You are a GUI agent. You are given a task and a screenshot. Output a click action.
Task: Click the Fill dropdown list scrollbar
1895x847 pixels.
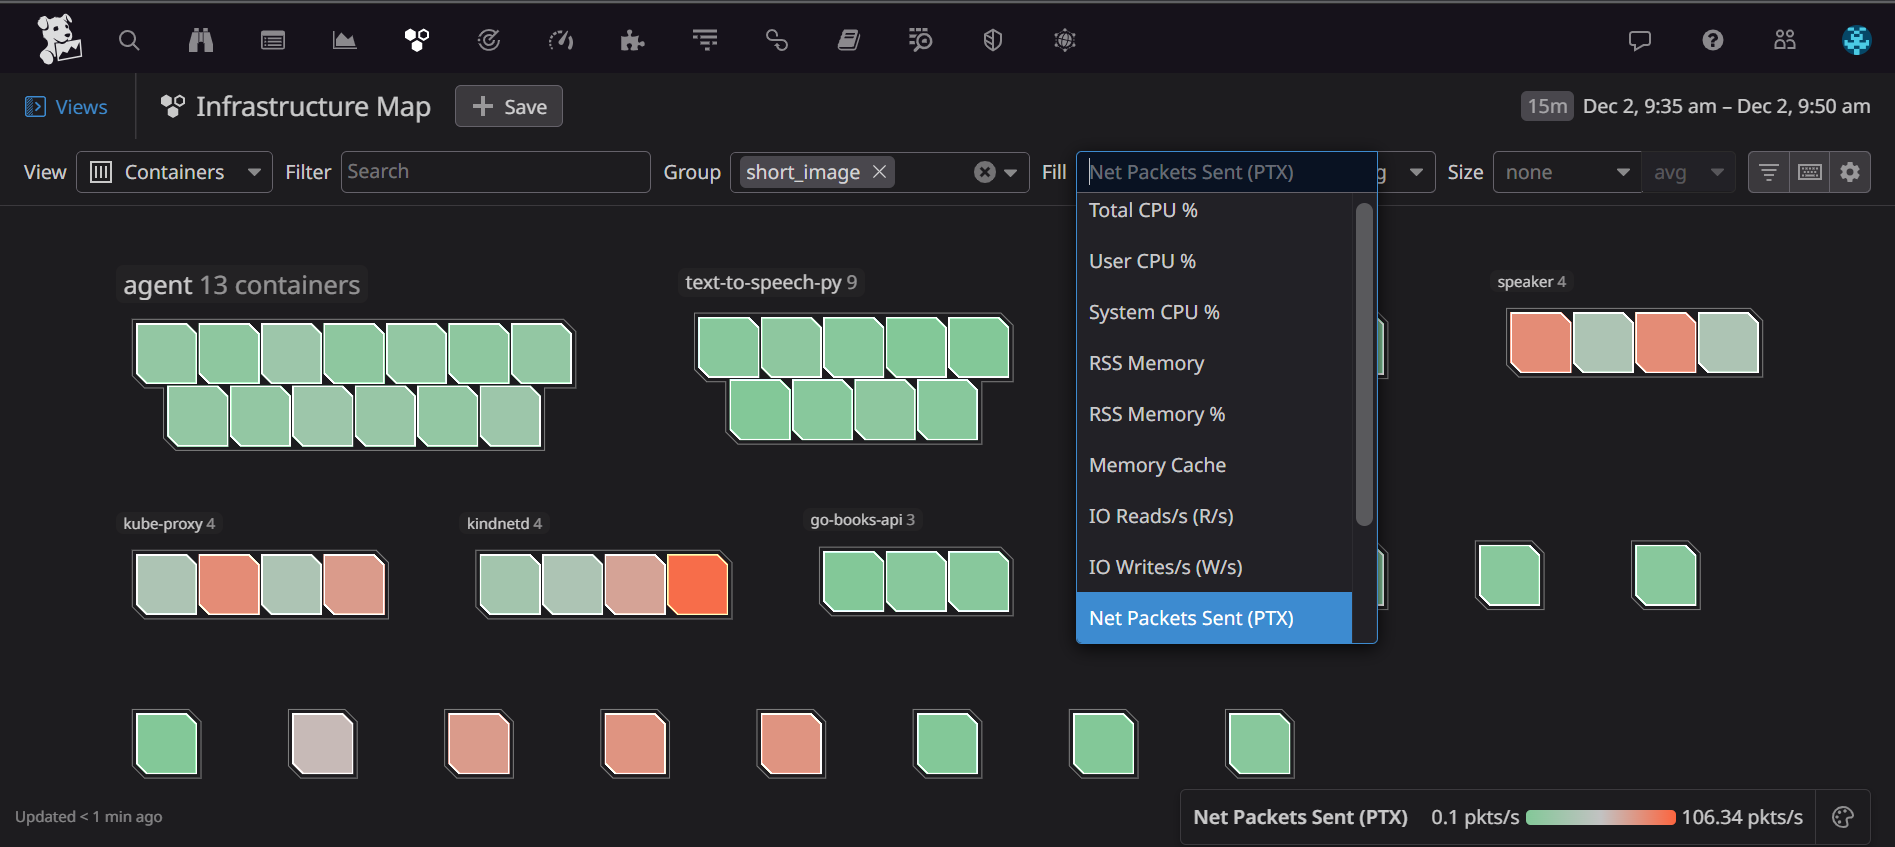point(1364,364)
